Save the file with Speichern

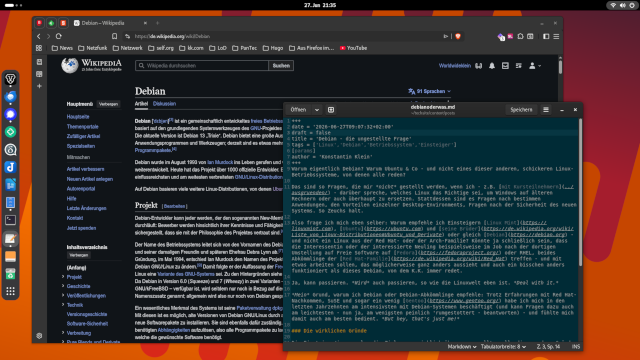click(x=521, y=110)
